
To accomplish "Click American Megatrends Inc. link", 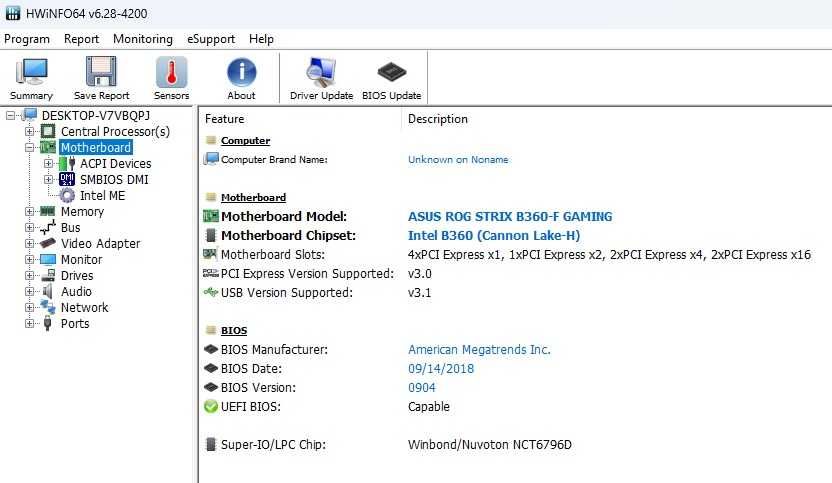I will tap(479, 350).
